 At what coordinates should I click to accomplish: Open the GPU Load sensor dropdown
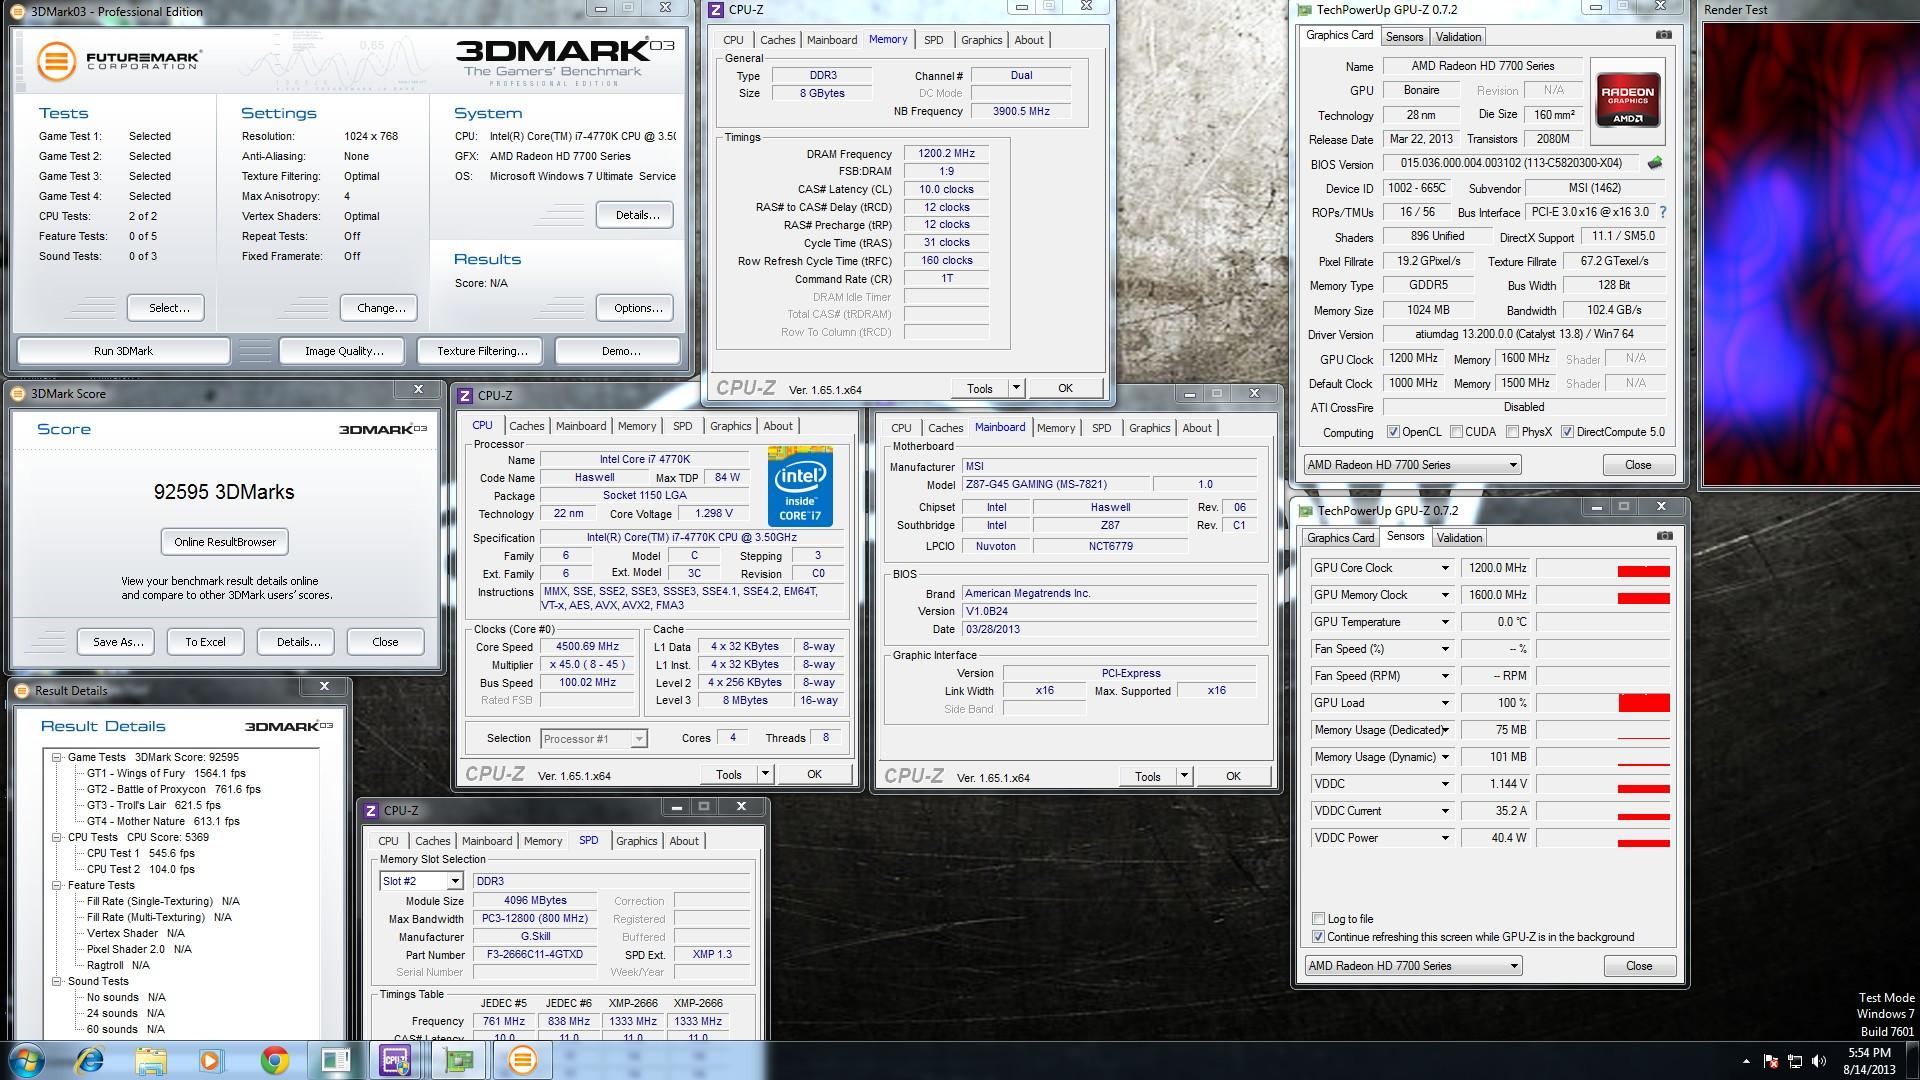(x=1445, y=703)
